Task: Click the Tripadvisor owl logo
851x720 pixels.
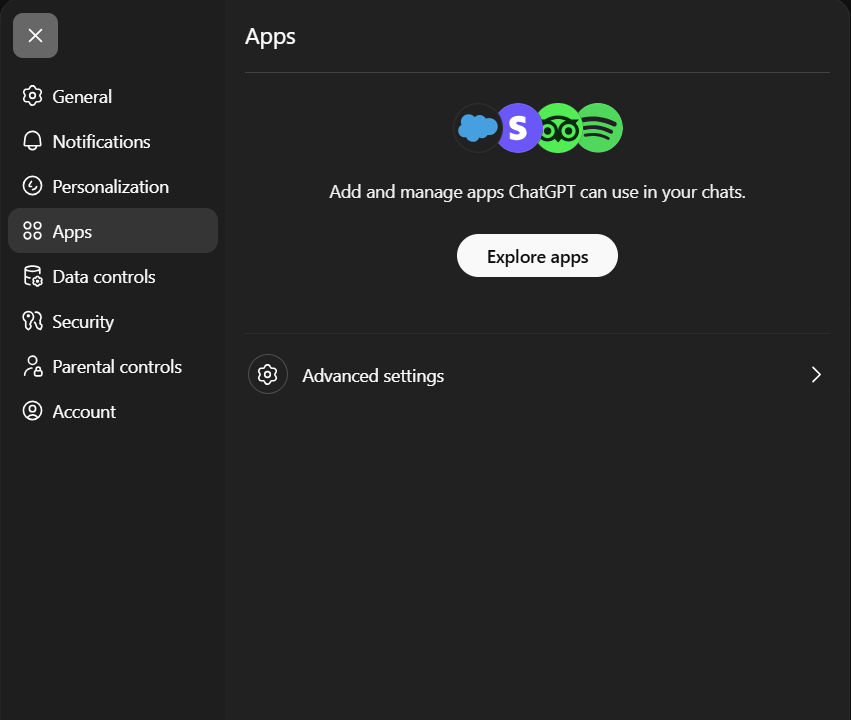Action: point(558,128)
